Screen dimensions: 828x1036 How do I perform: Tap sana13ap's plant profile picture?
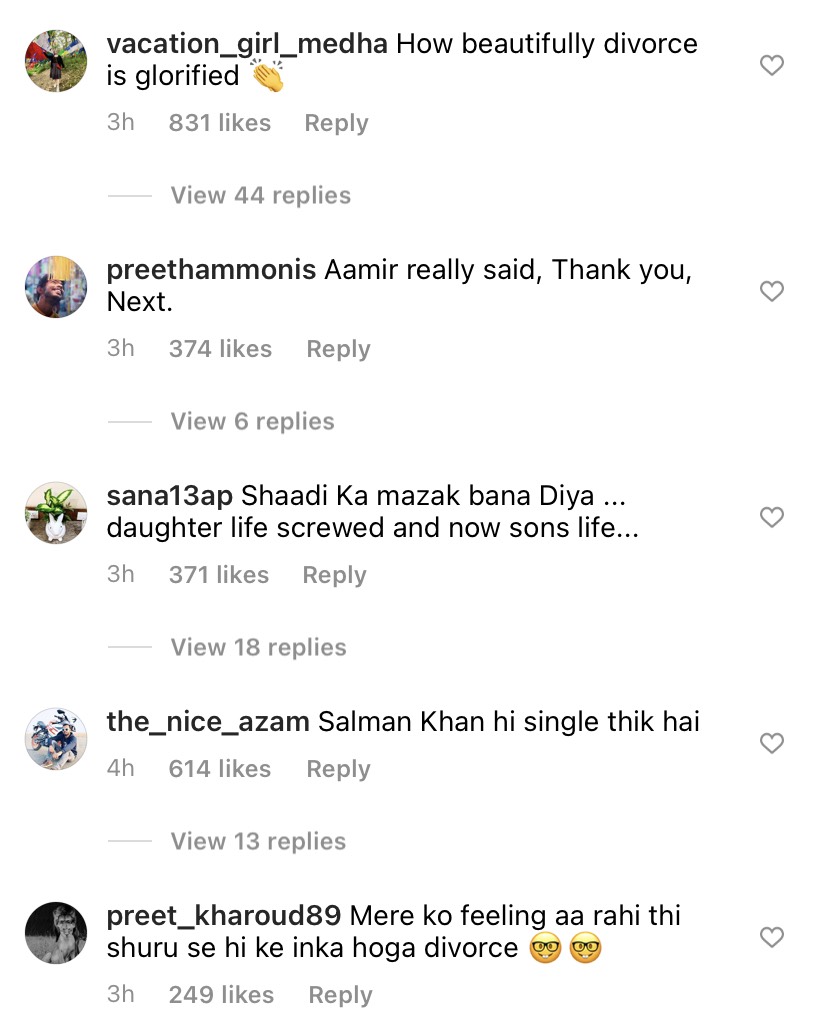55,513
